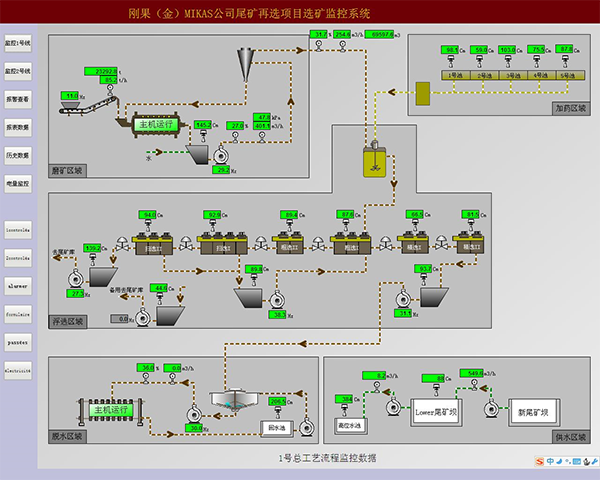Screen dimensions: 600x480
Task: Open the 历史数据 history page
Action: tap(17, 156)
